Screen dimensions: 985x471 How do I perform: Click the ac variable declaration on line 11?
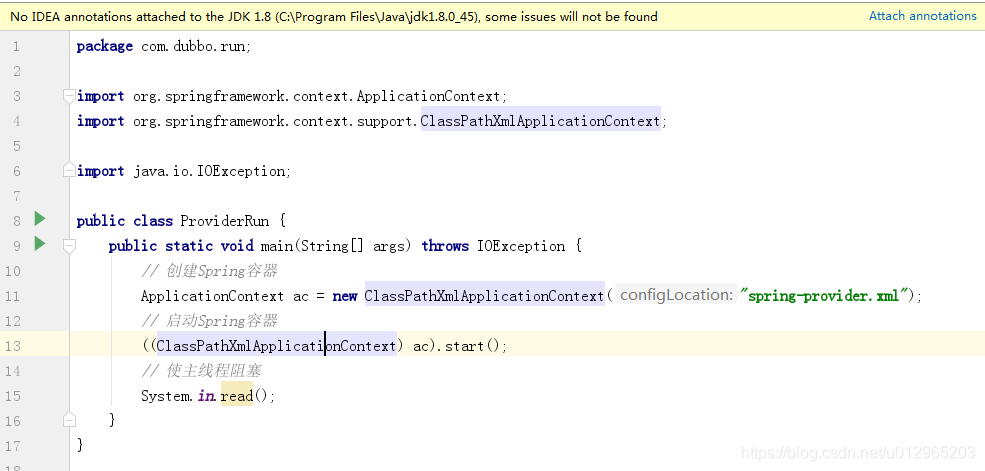(301, 296)
